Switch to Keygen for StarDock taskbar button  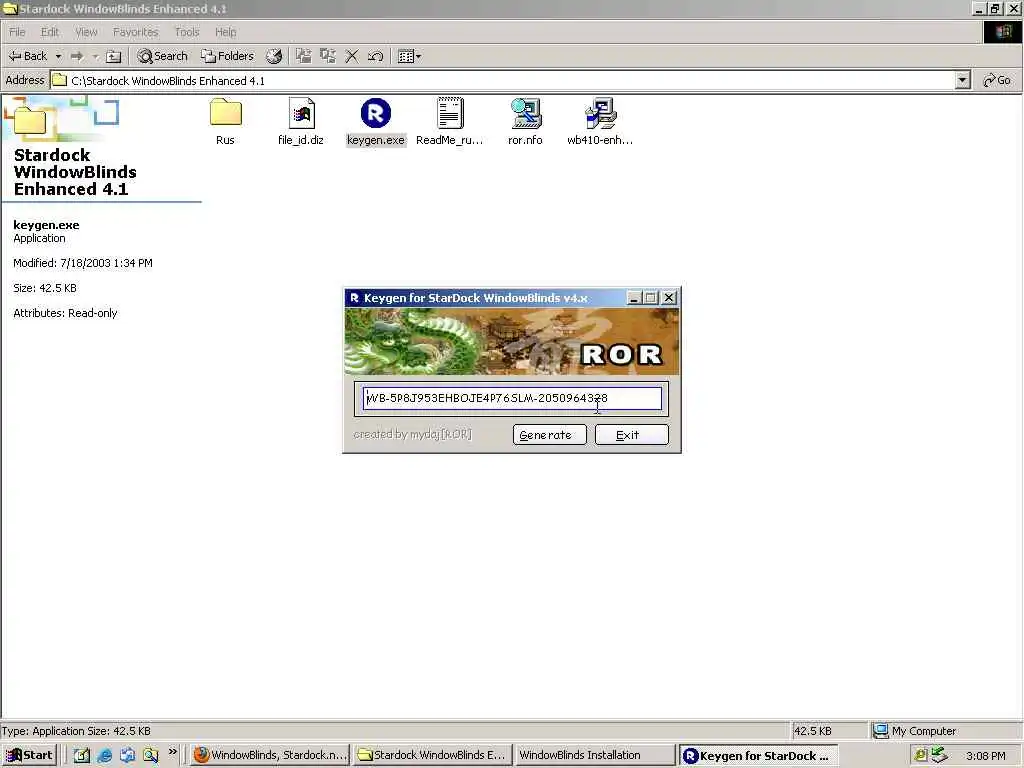click(758, 755)
